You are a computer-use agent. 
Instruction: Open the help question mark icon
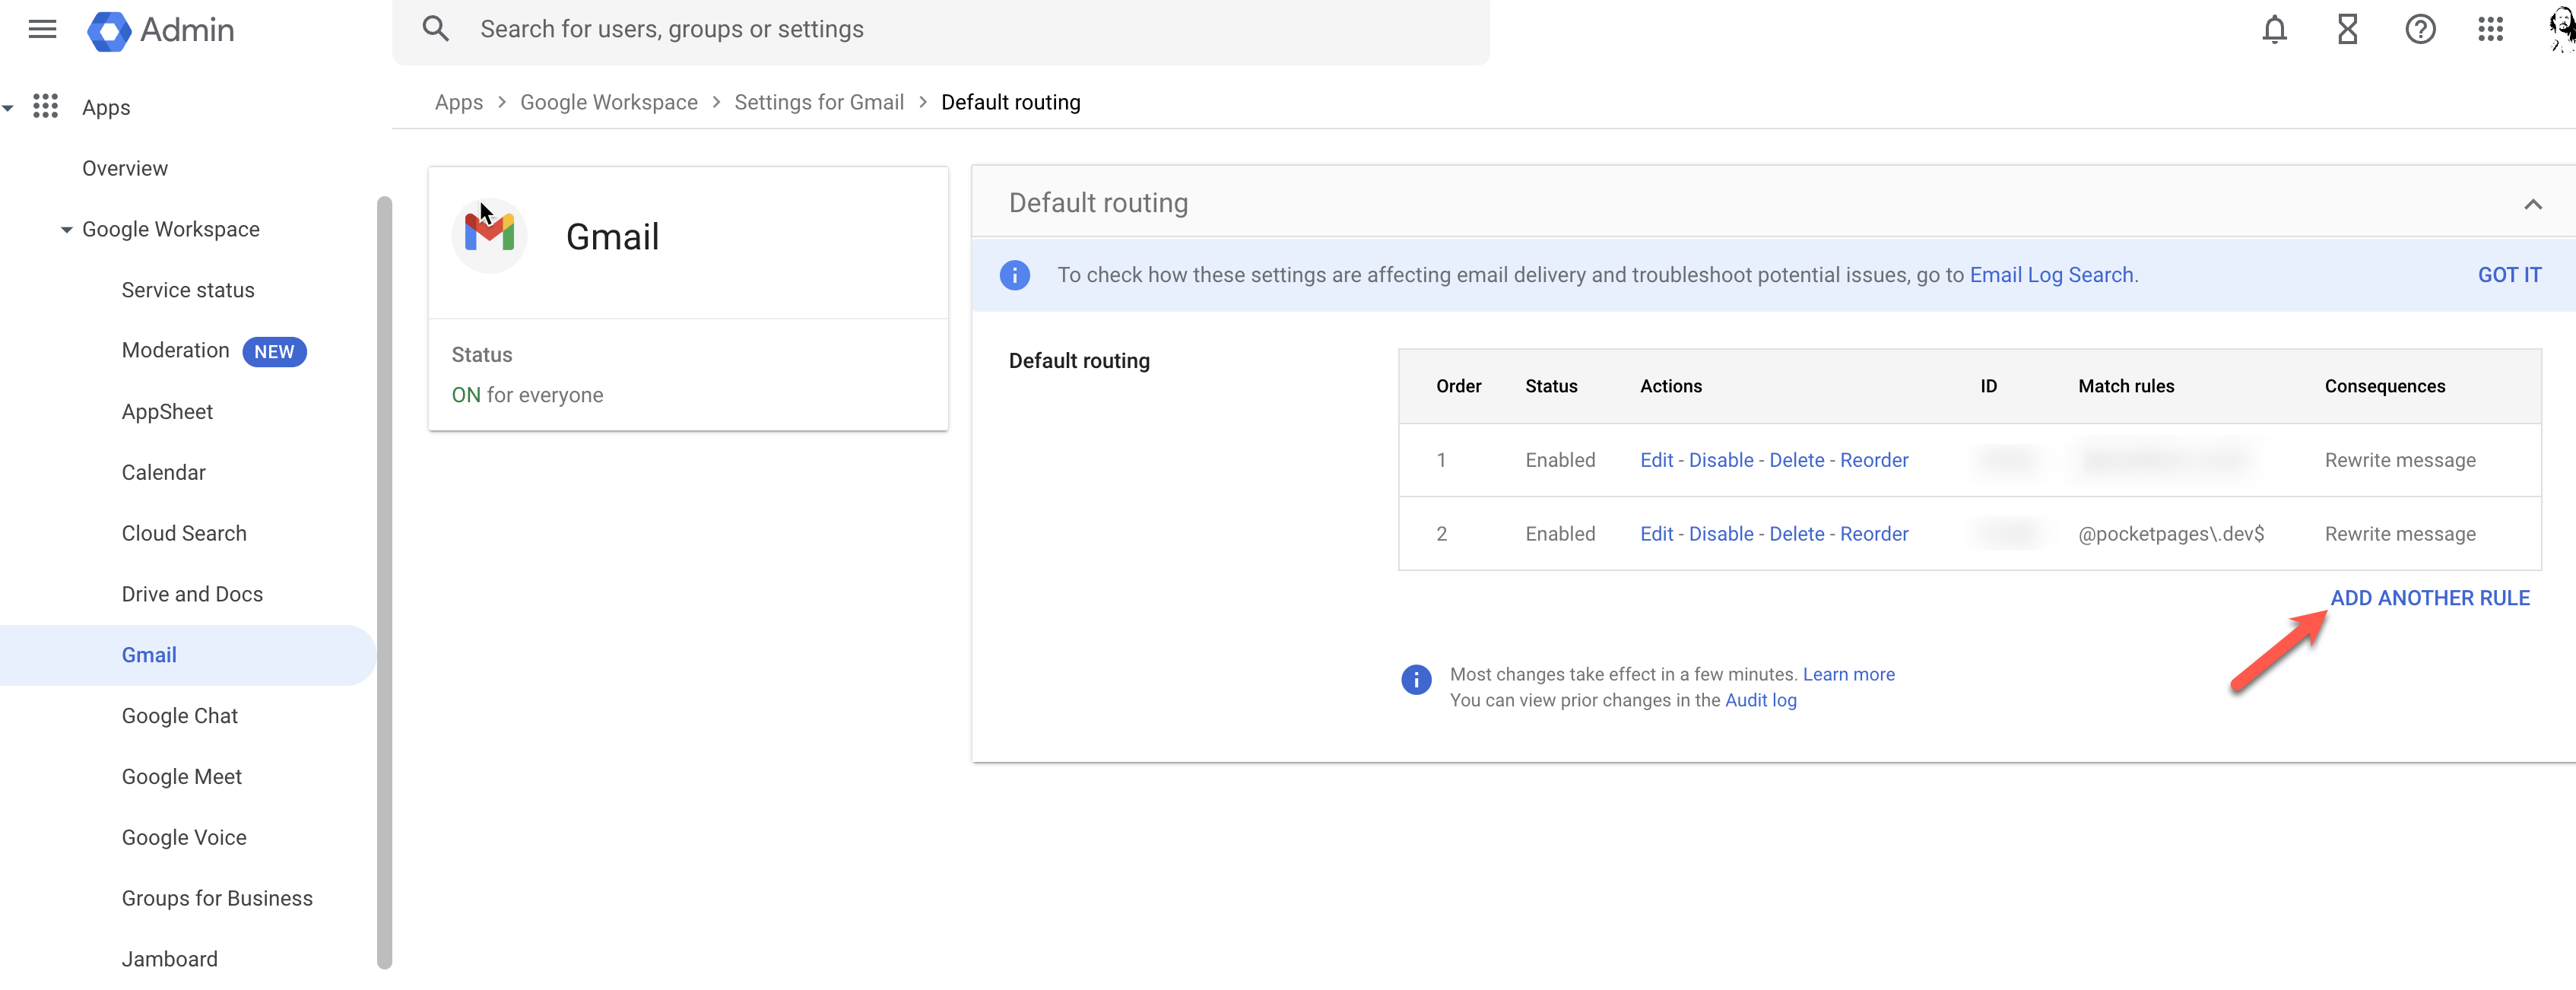pyautogui.click(x=2419, y=29)
